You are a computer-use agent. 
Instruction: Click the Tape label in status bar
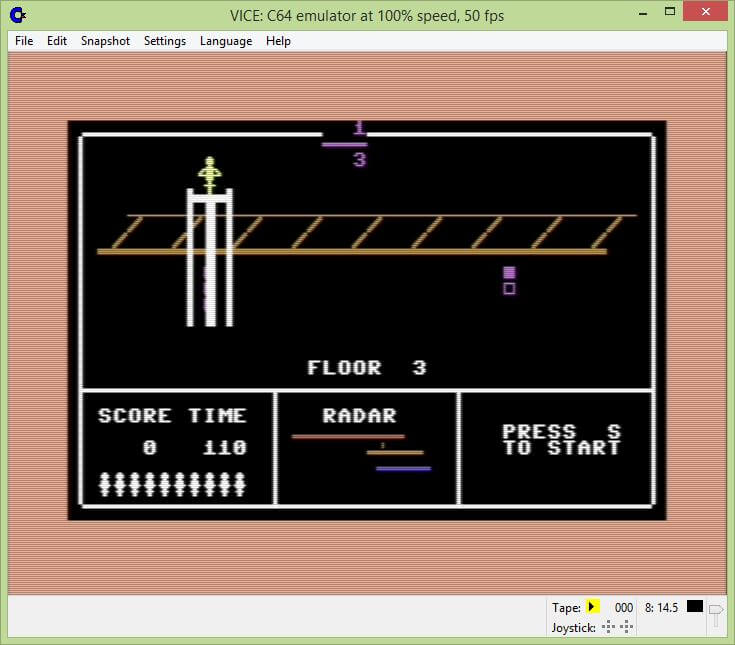pyautogui.click(x=566, y=608)
